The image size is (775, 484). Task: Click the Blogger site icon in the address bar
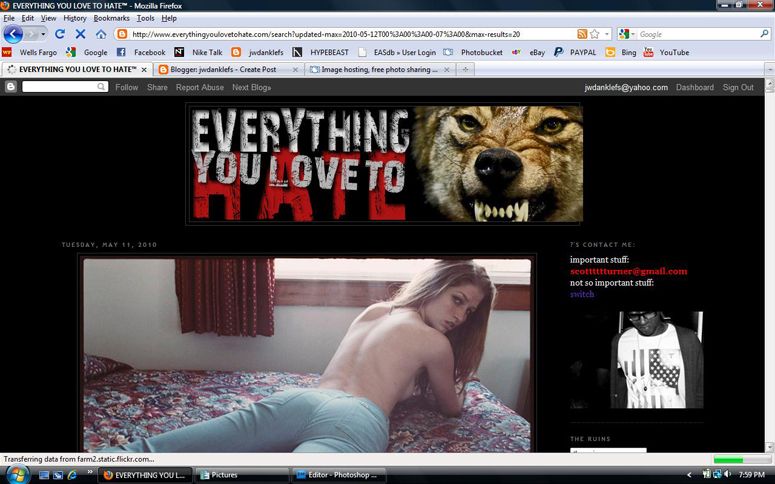tap(122, 34)
